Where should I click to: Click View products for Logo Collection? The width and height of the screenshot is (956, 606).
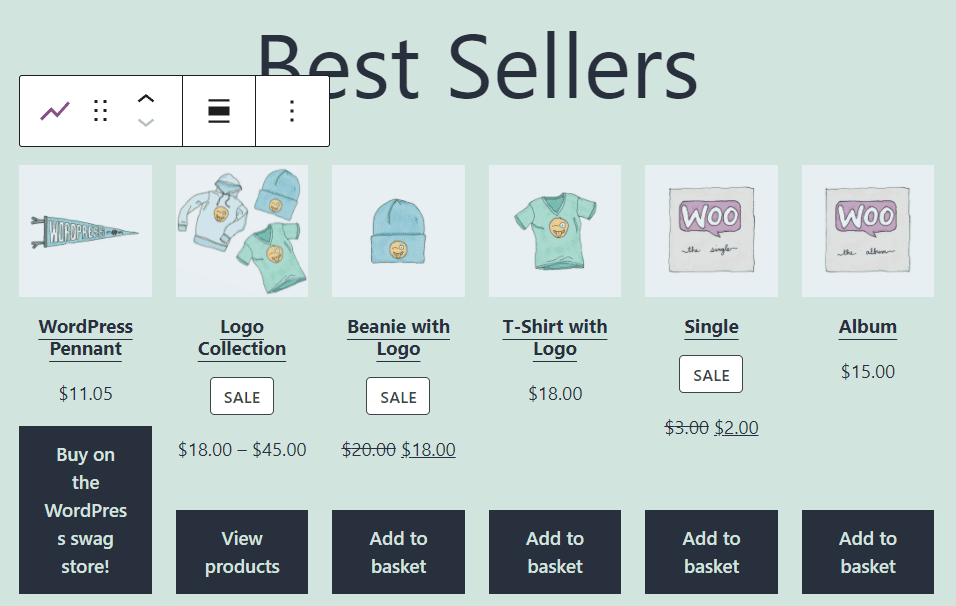pos(241,552)
